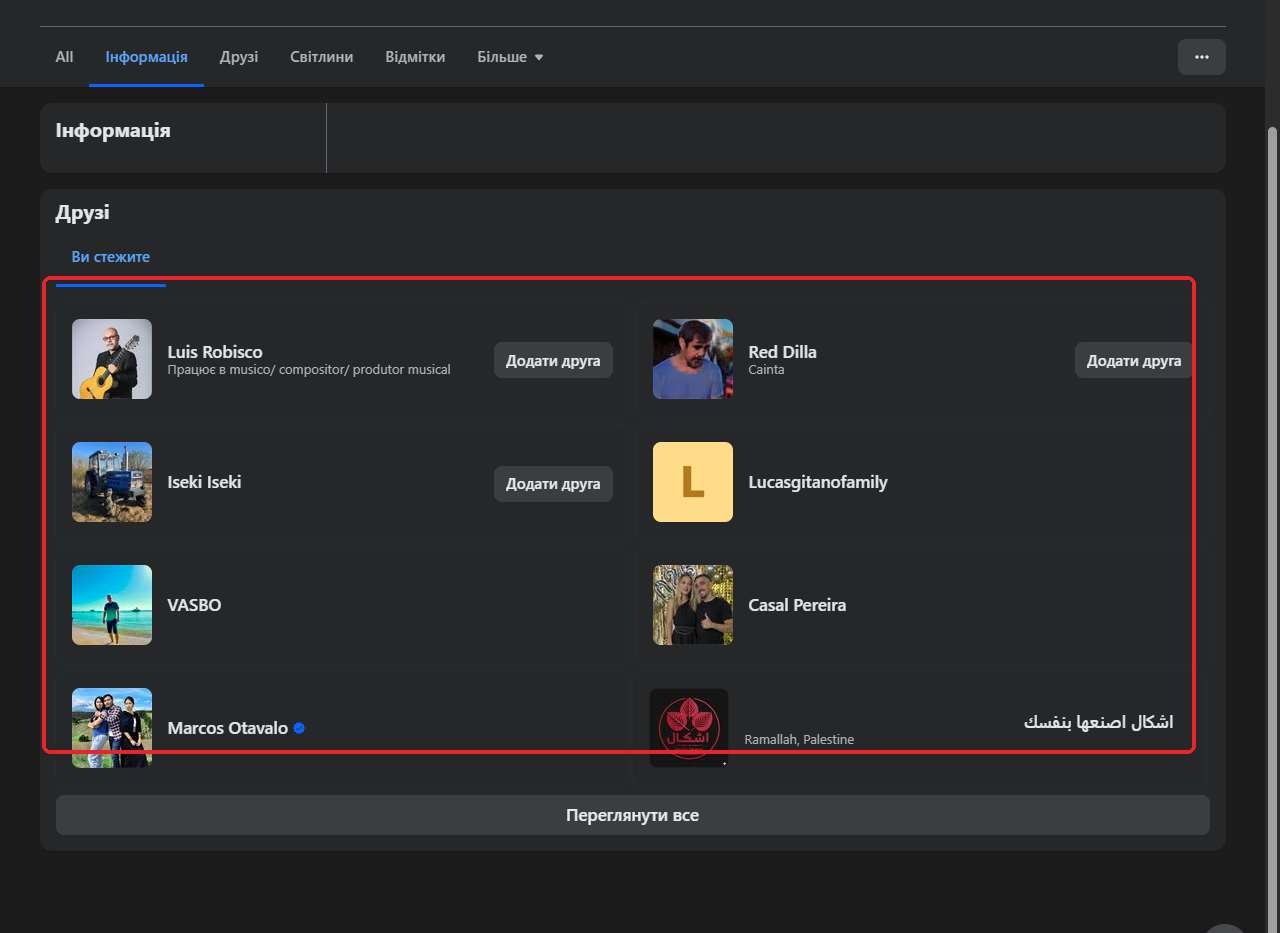Add Red Dilla as a friend
Image resolution: width=1280 pixels, height=933 pixels.
1134,360
